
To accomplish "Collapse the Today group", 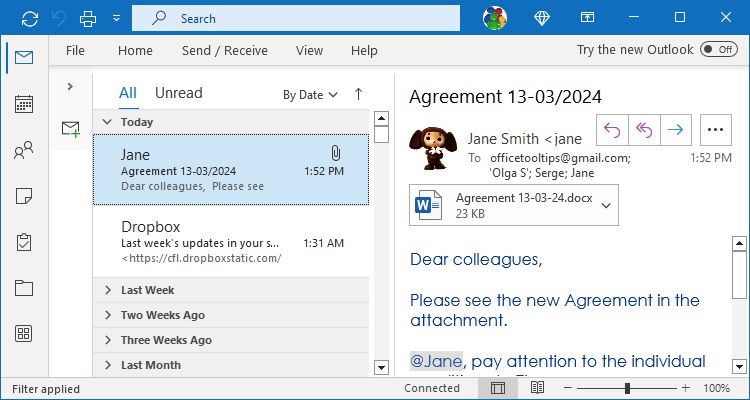I will (108, 122).
